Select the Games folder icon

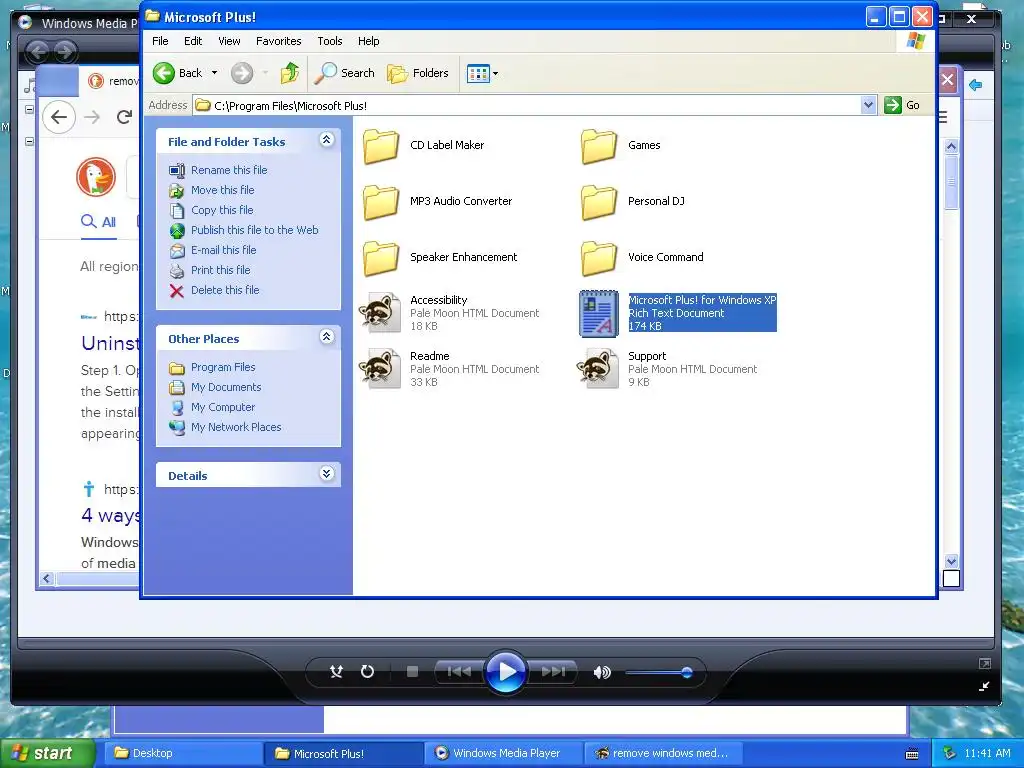(x=599, y=146)
